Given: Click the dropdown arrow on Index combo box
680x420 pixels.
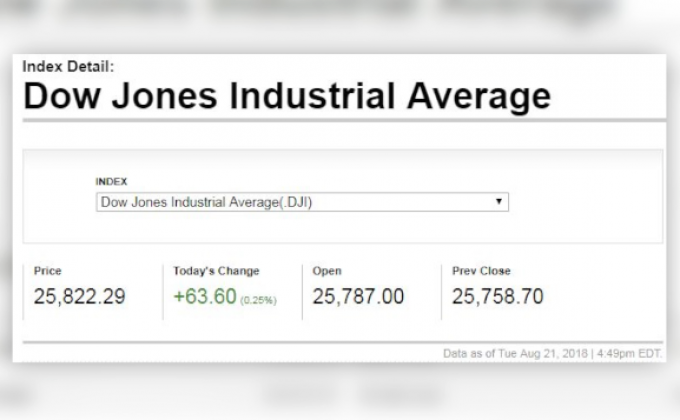Looking at the screenshot, I should pyautogui.click(x=499, y=202).
